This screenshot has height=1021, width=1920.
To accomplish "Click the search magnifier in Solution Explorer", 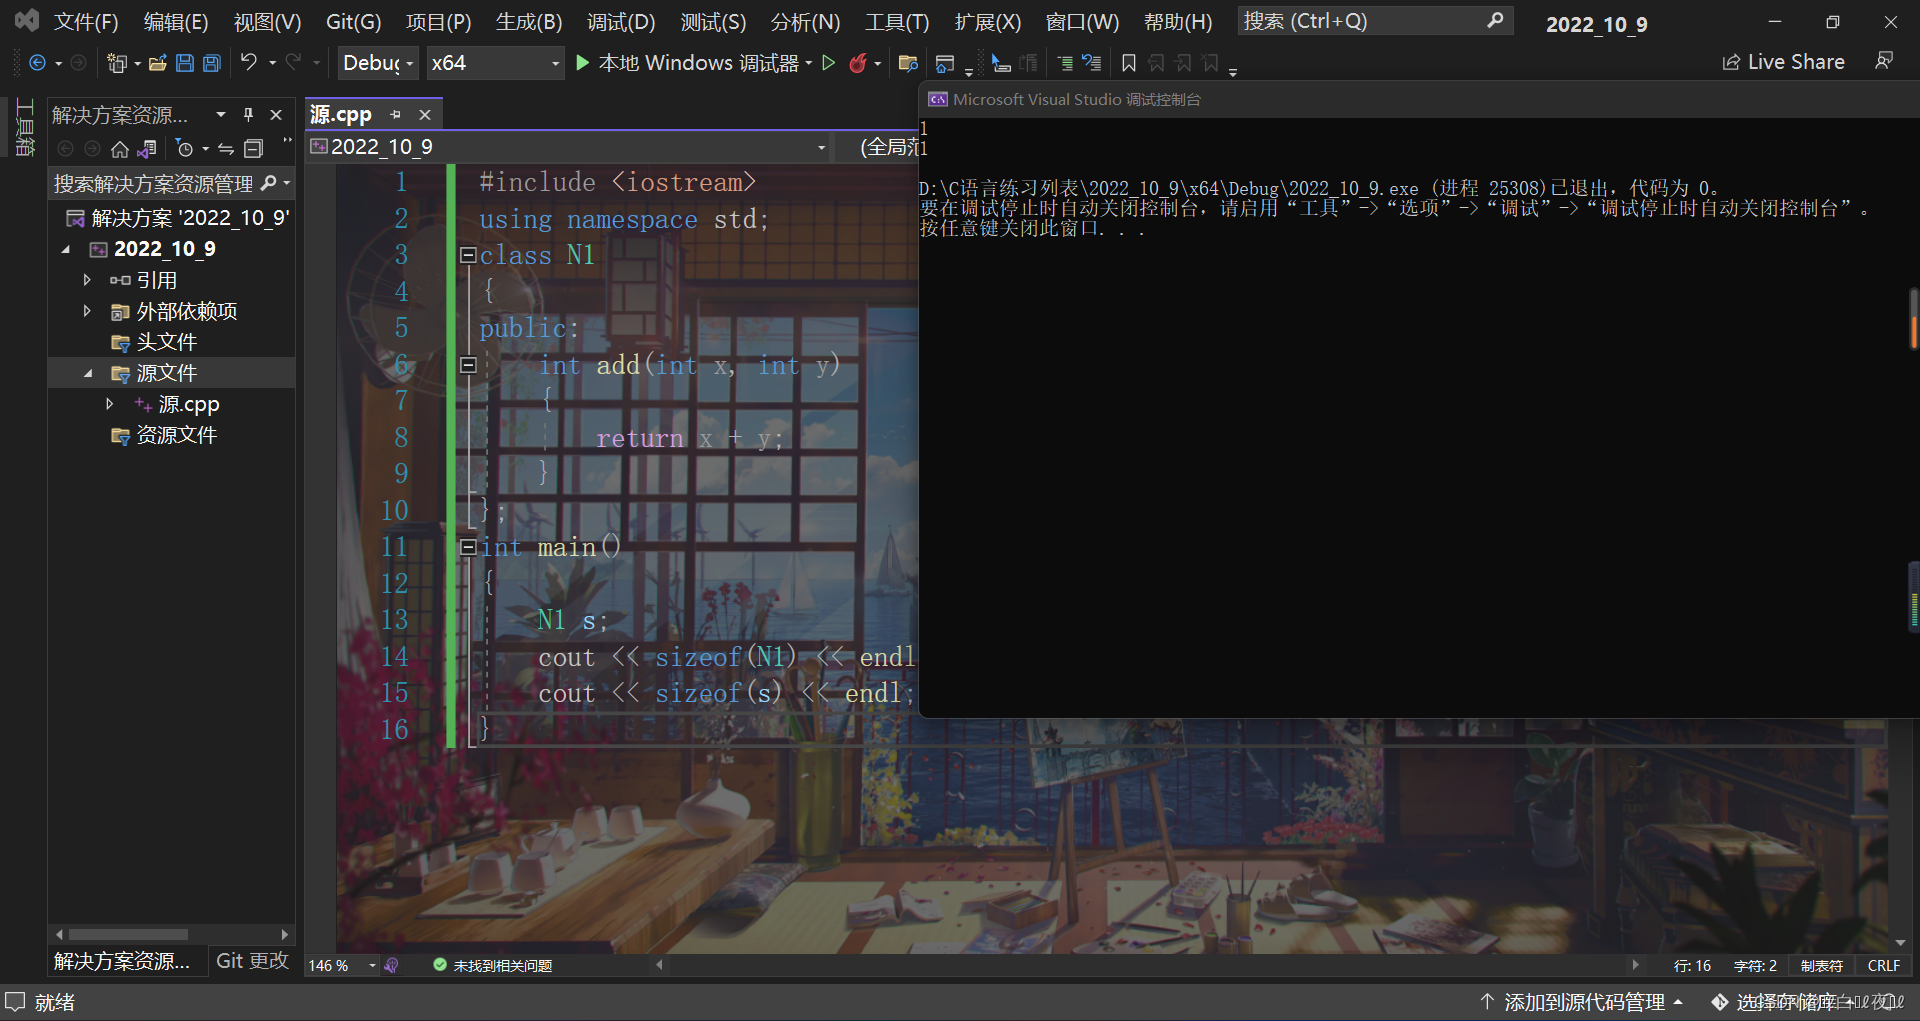I will 268,183.
